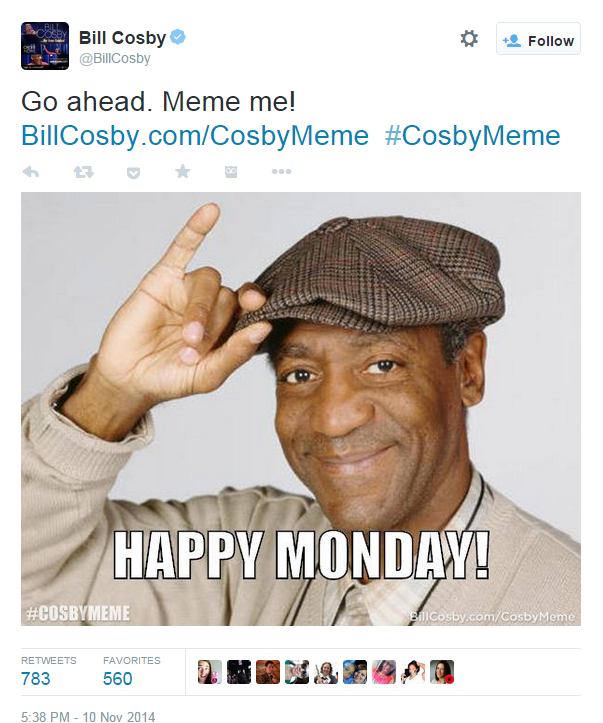This screenshot has height=723, width=603.
Task: Click the reply arrow icon
Action: tap(31, 172)
